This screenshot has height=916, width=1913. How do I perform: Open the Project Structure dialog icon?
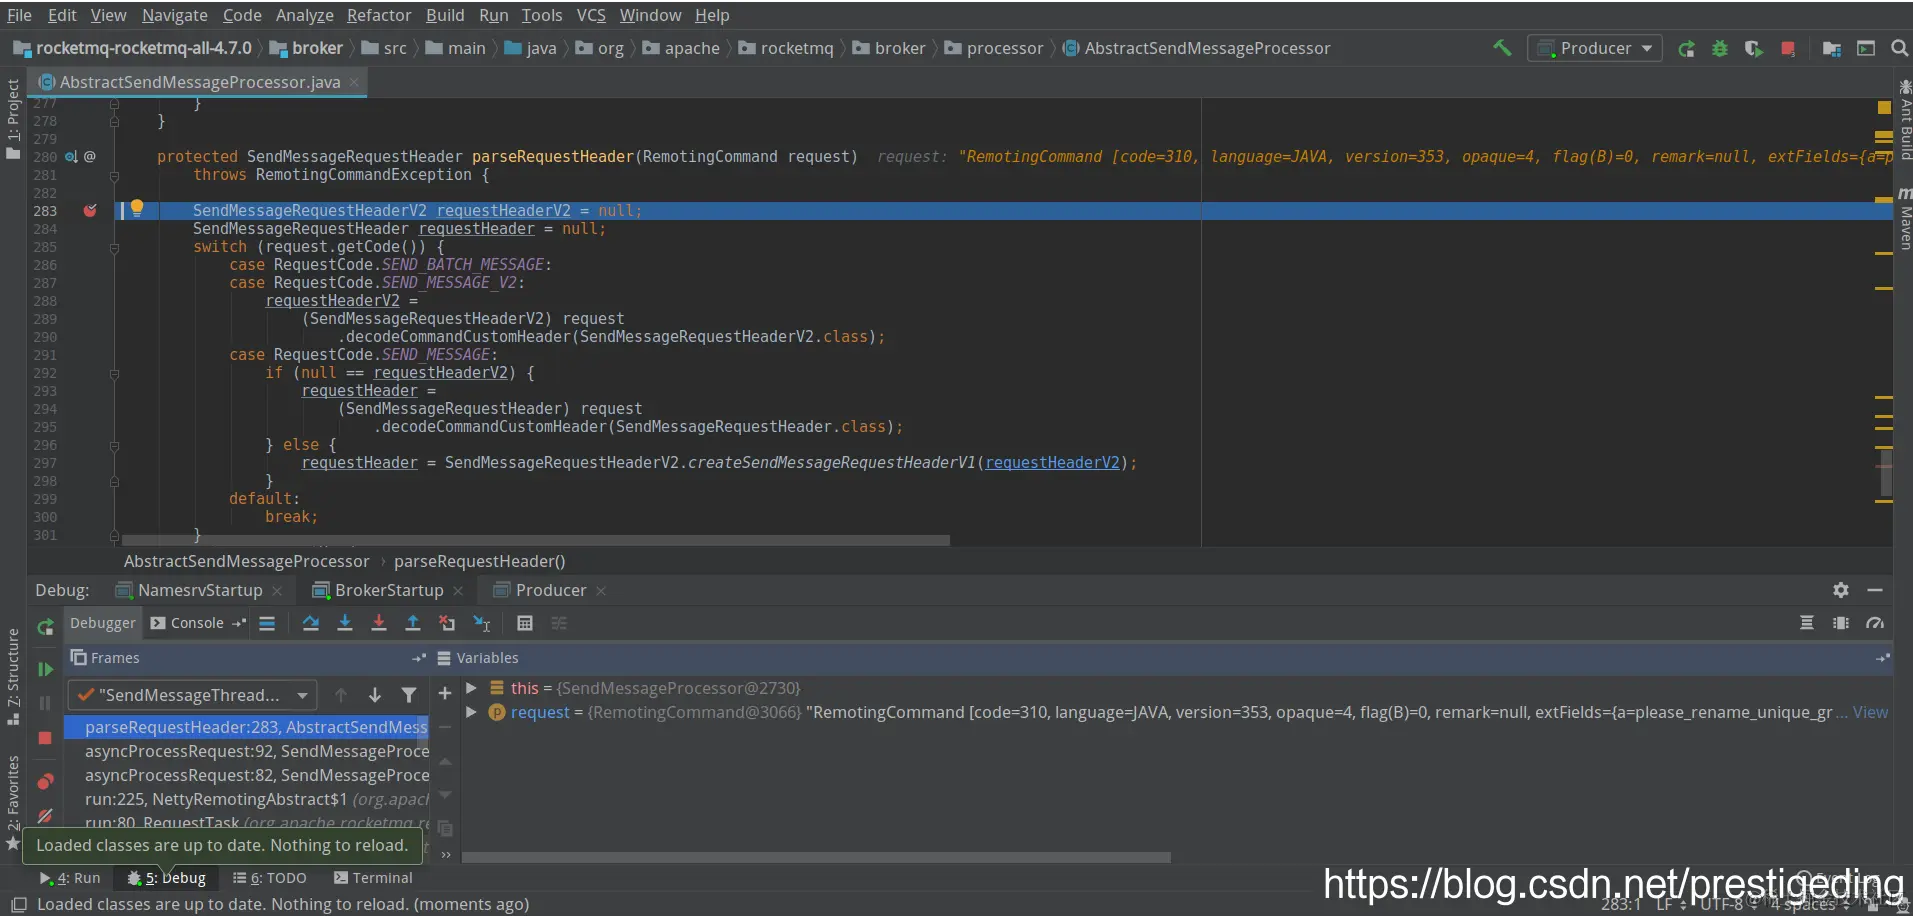(x=1832, y=48)
